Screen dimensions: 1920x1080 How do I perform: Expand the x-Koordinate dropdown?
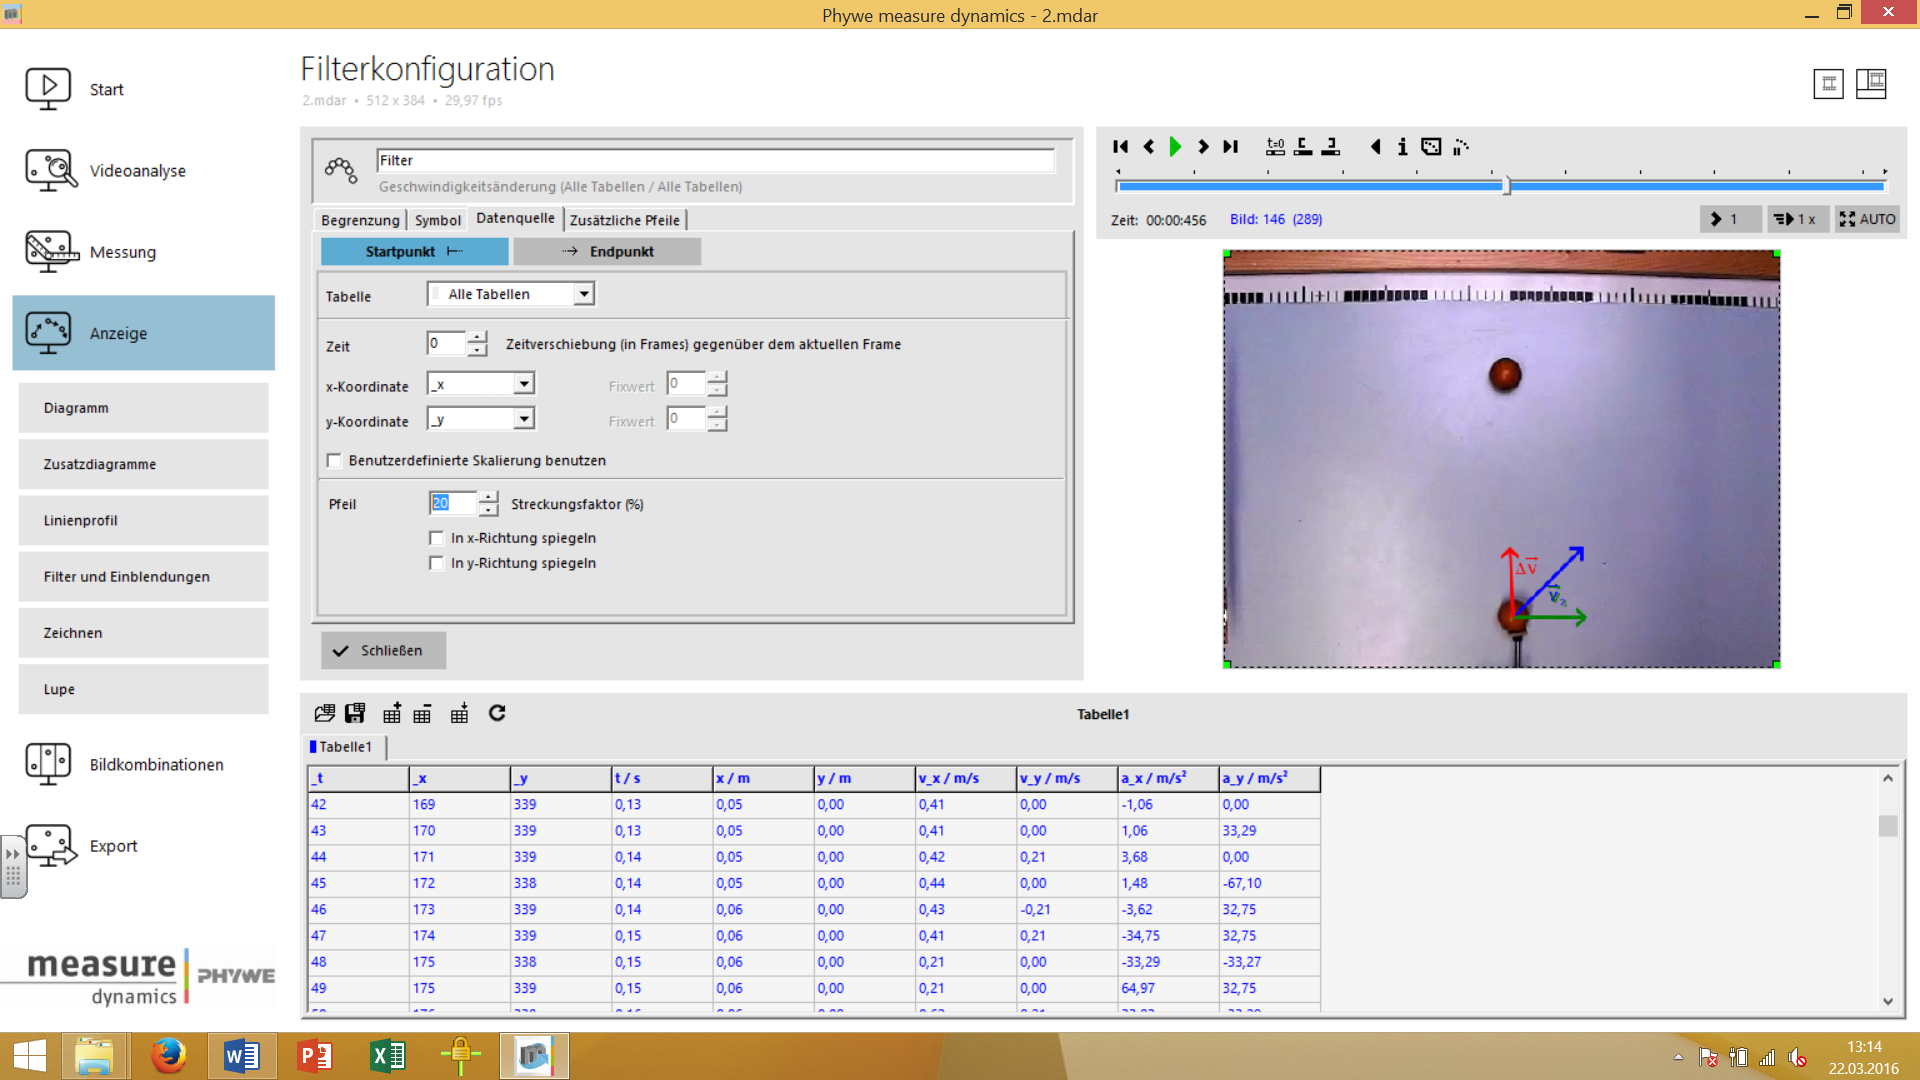coord(524,384)
